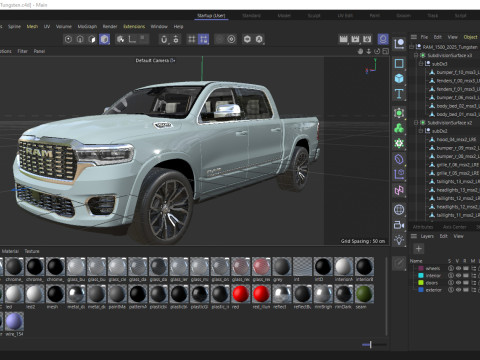
Task: Add a Floor/Sky globe environment object
Action: 399,210
